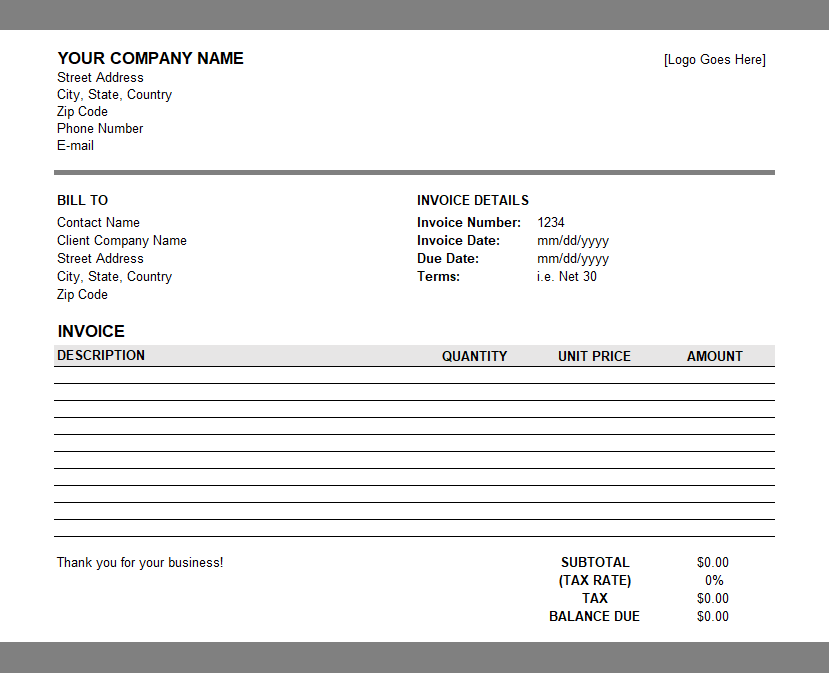Click the Due Date mm/dd/yyyy value
Viewport: 829px width, 673px height.
(x=572, y=259)
